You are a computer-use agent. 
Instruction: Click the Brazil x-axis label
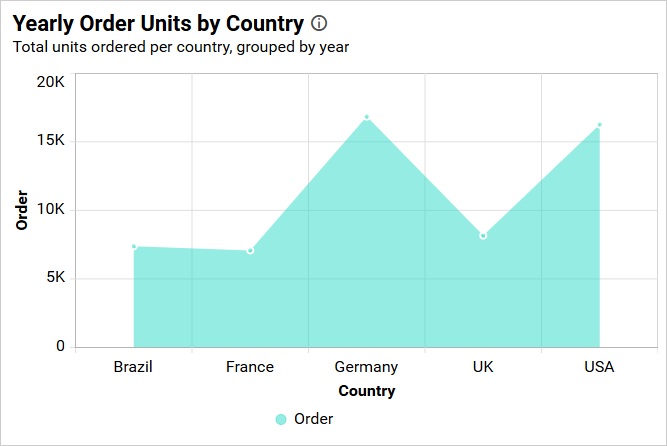pos(133,367)
